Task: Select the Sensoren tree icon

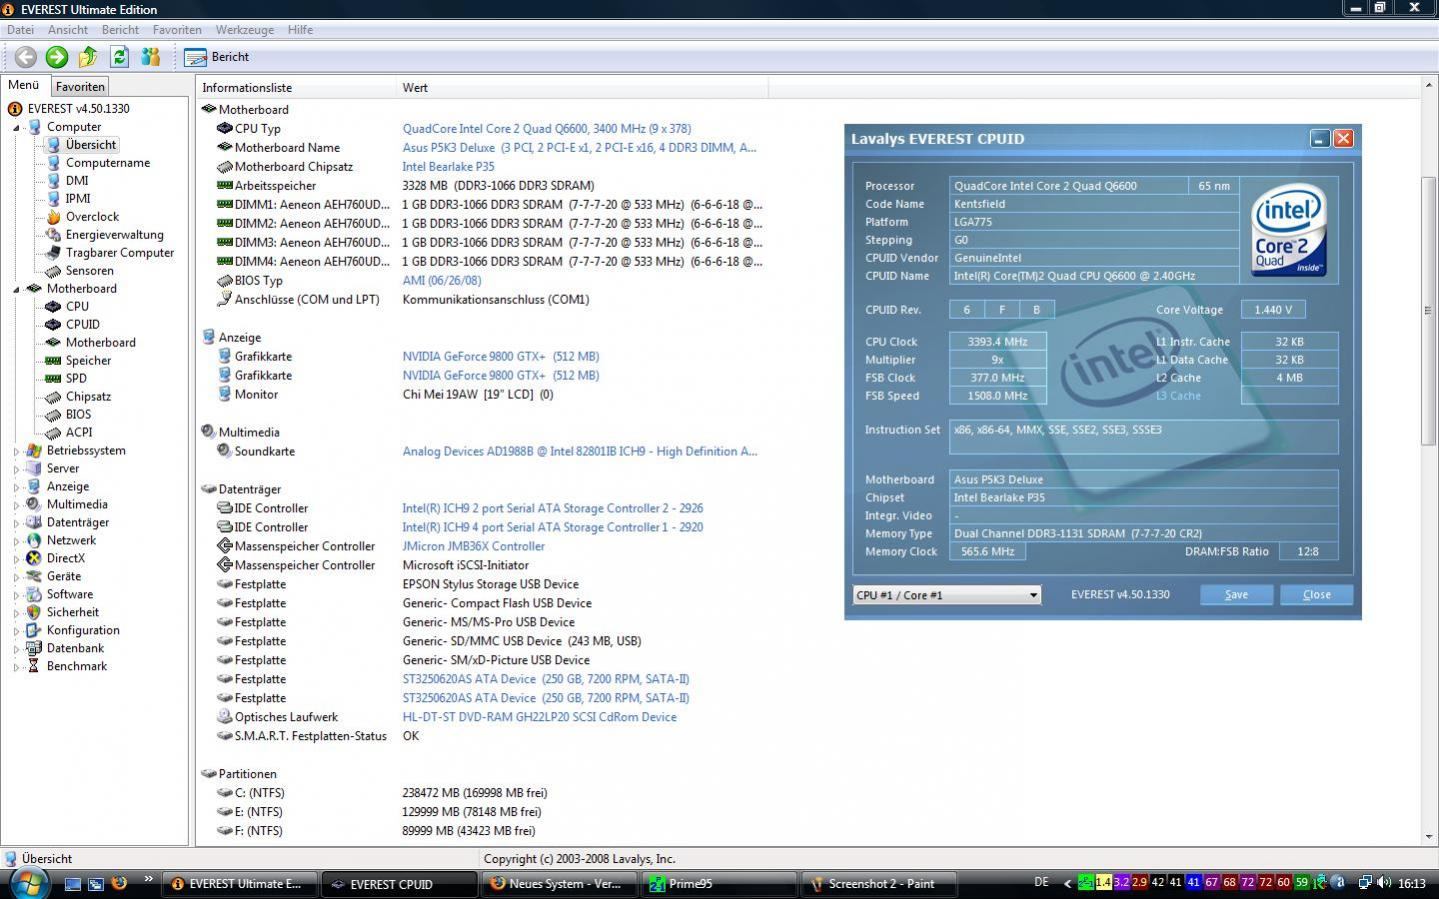Action: [x=53, y=271]
